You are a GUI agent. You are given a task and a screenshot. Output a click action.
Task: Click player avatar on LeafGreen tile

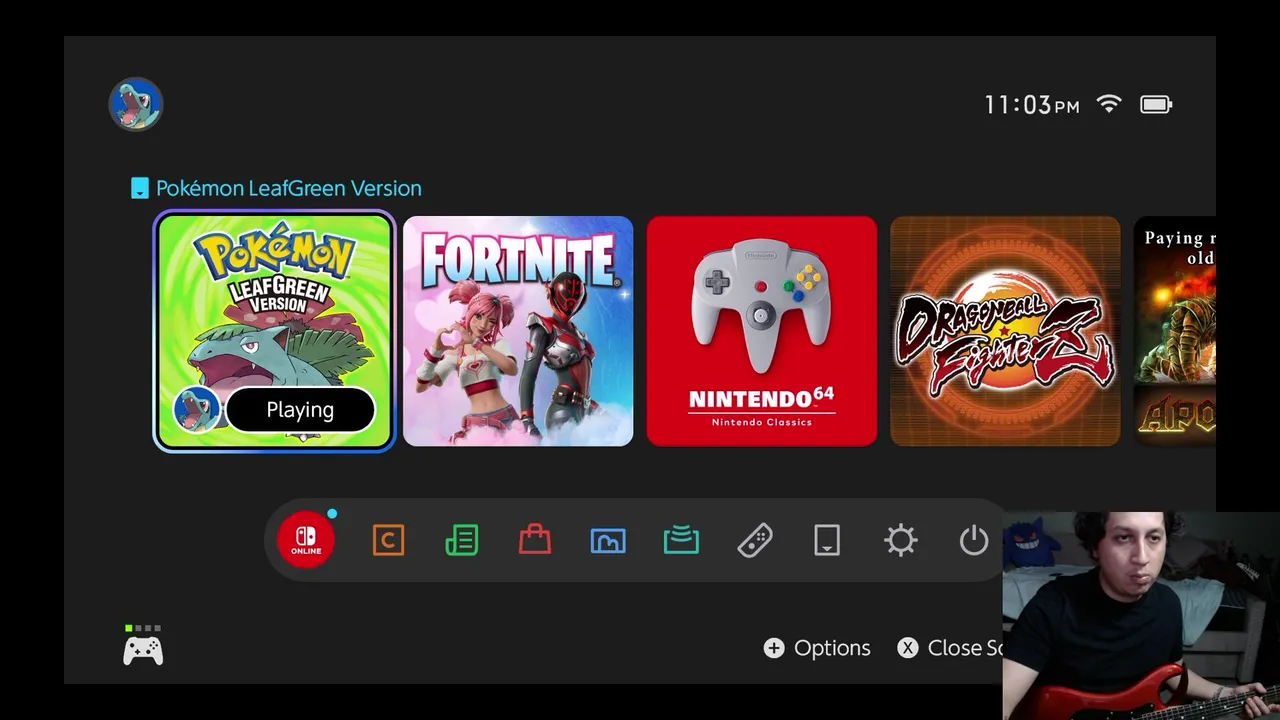tap(197, 410)
